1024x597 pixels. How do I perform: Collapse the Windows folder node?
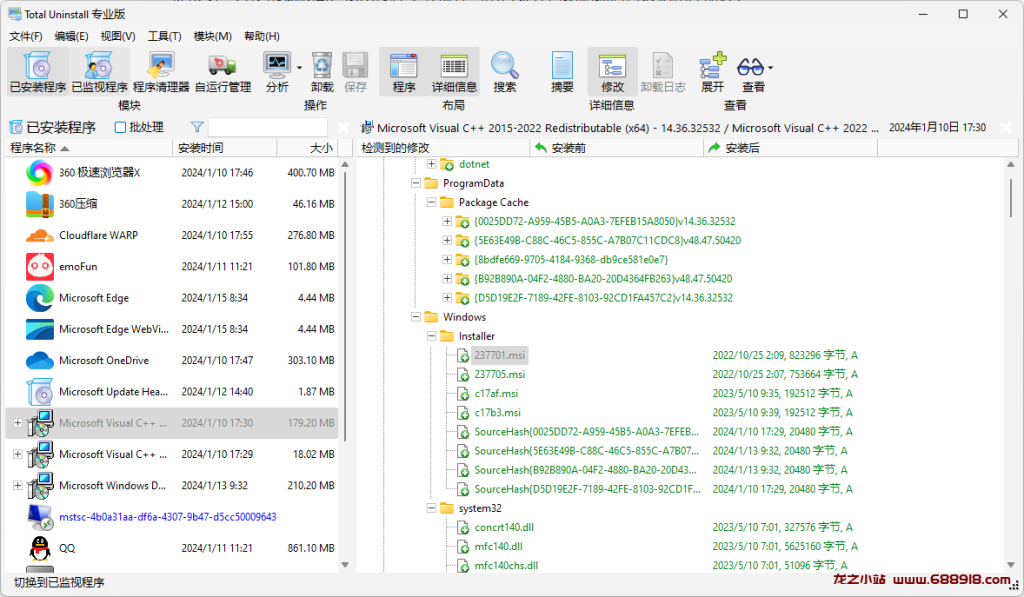415,317
